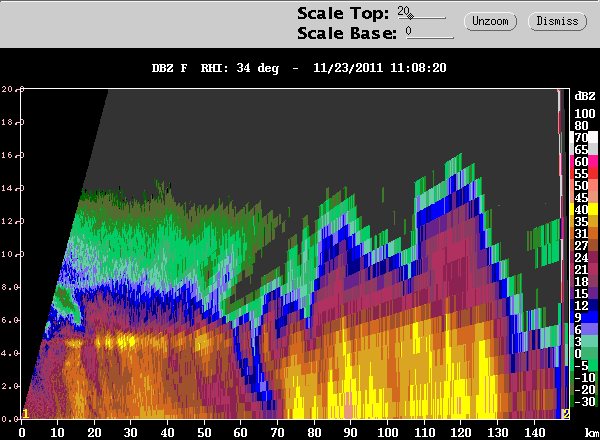Click the Unzoom button
Screen dimensions: 600x440
490,21
